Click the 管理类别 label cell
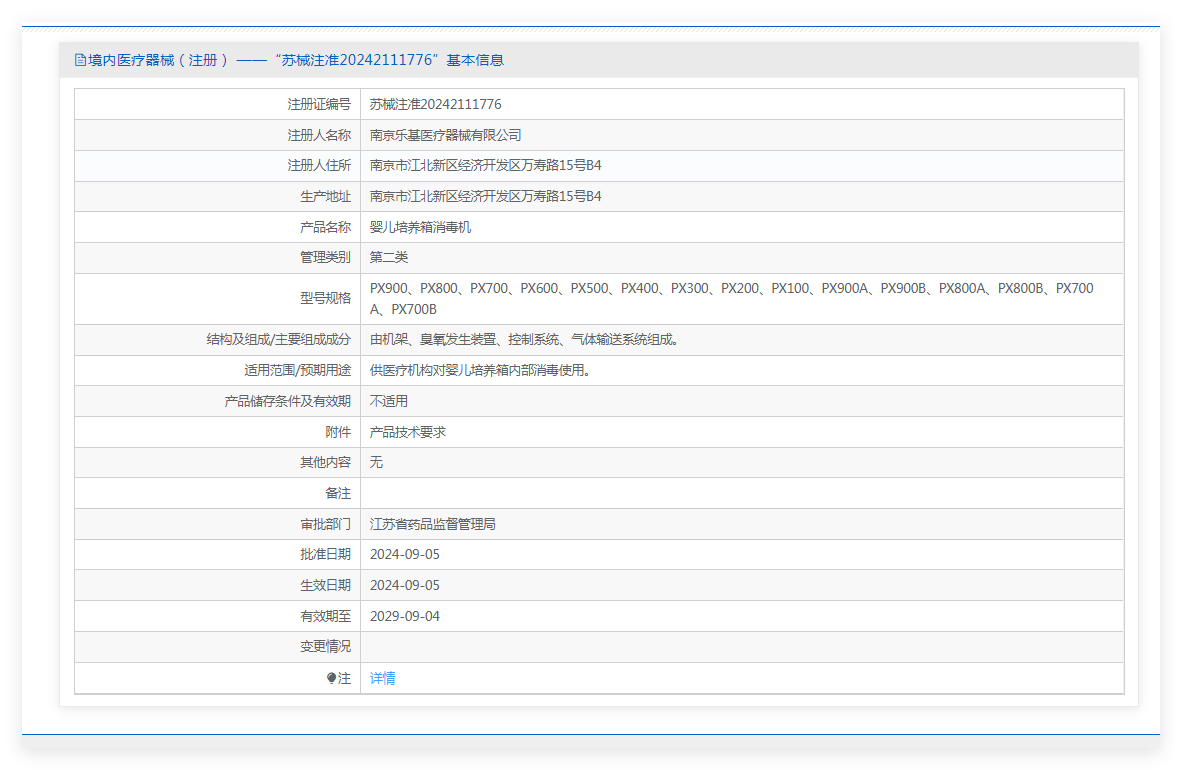The height and width of the screenshot is (770, 1182). [217, 257]
